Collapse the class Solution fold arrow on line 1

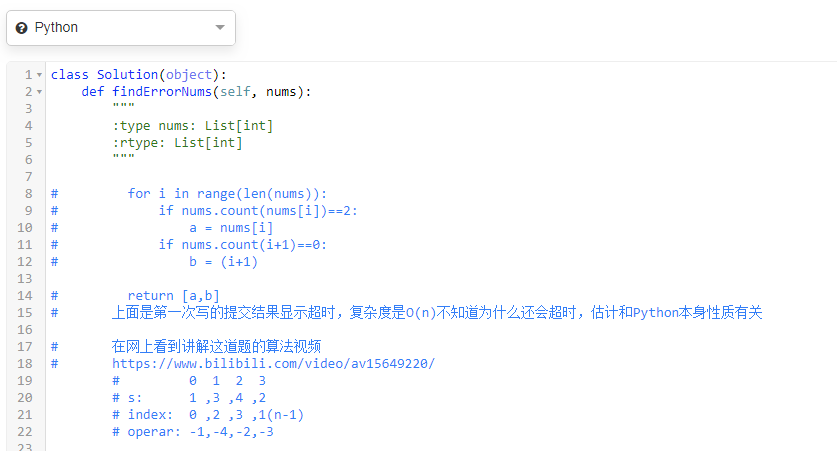click(x=40, y=75)
